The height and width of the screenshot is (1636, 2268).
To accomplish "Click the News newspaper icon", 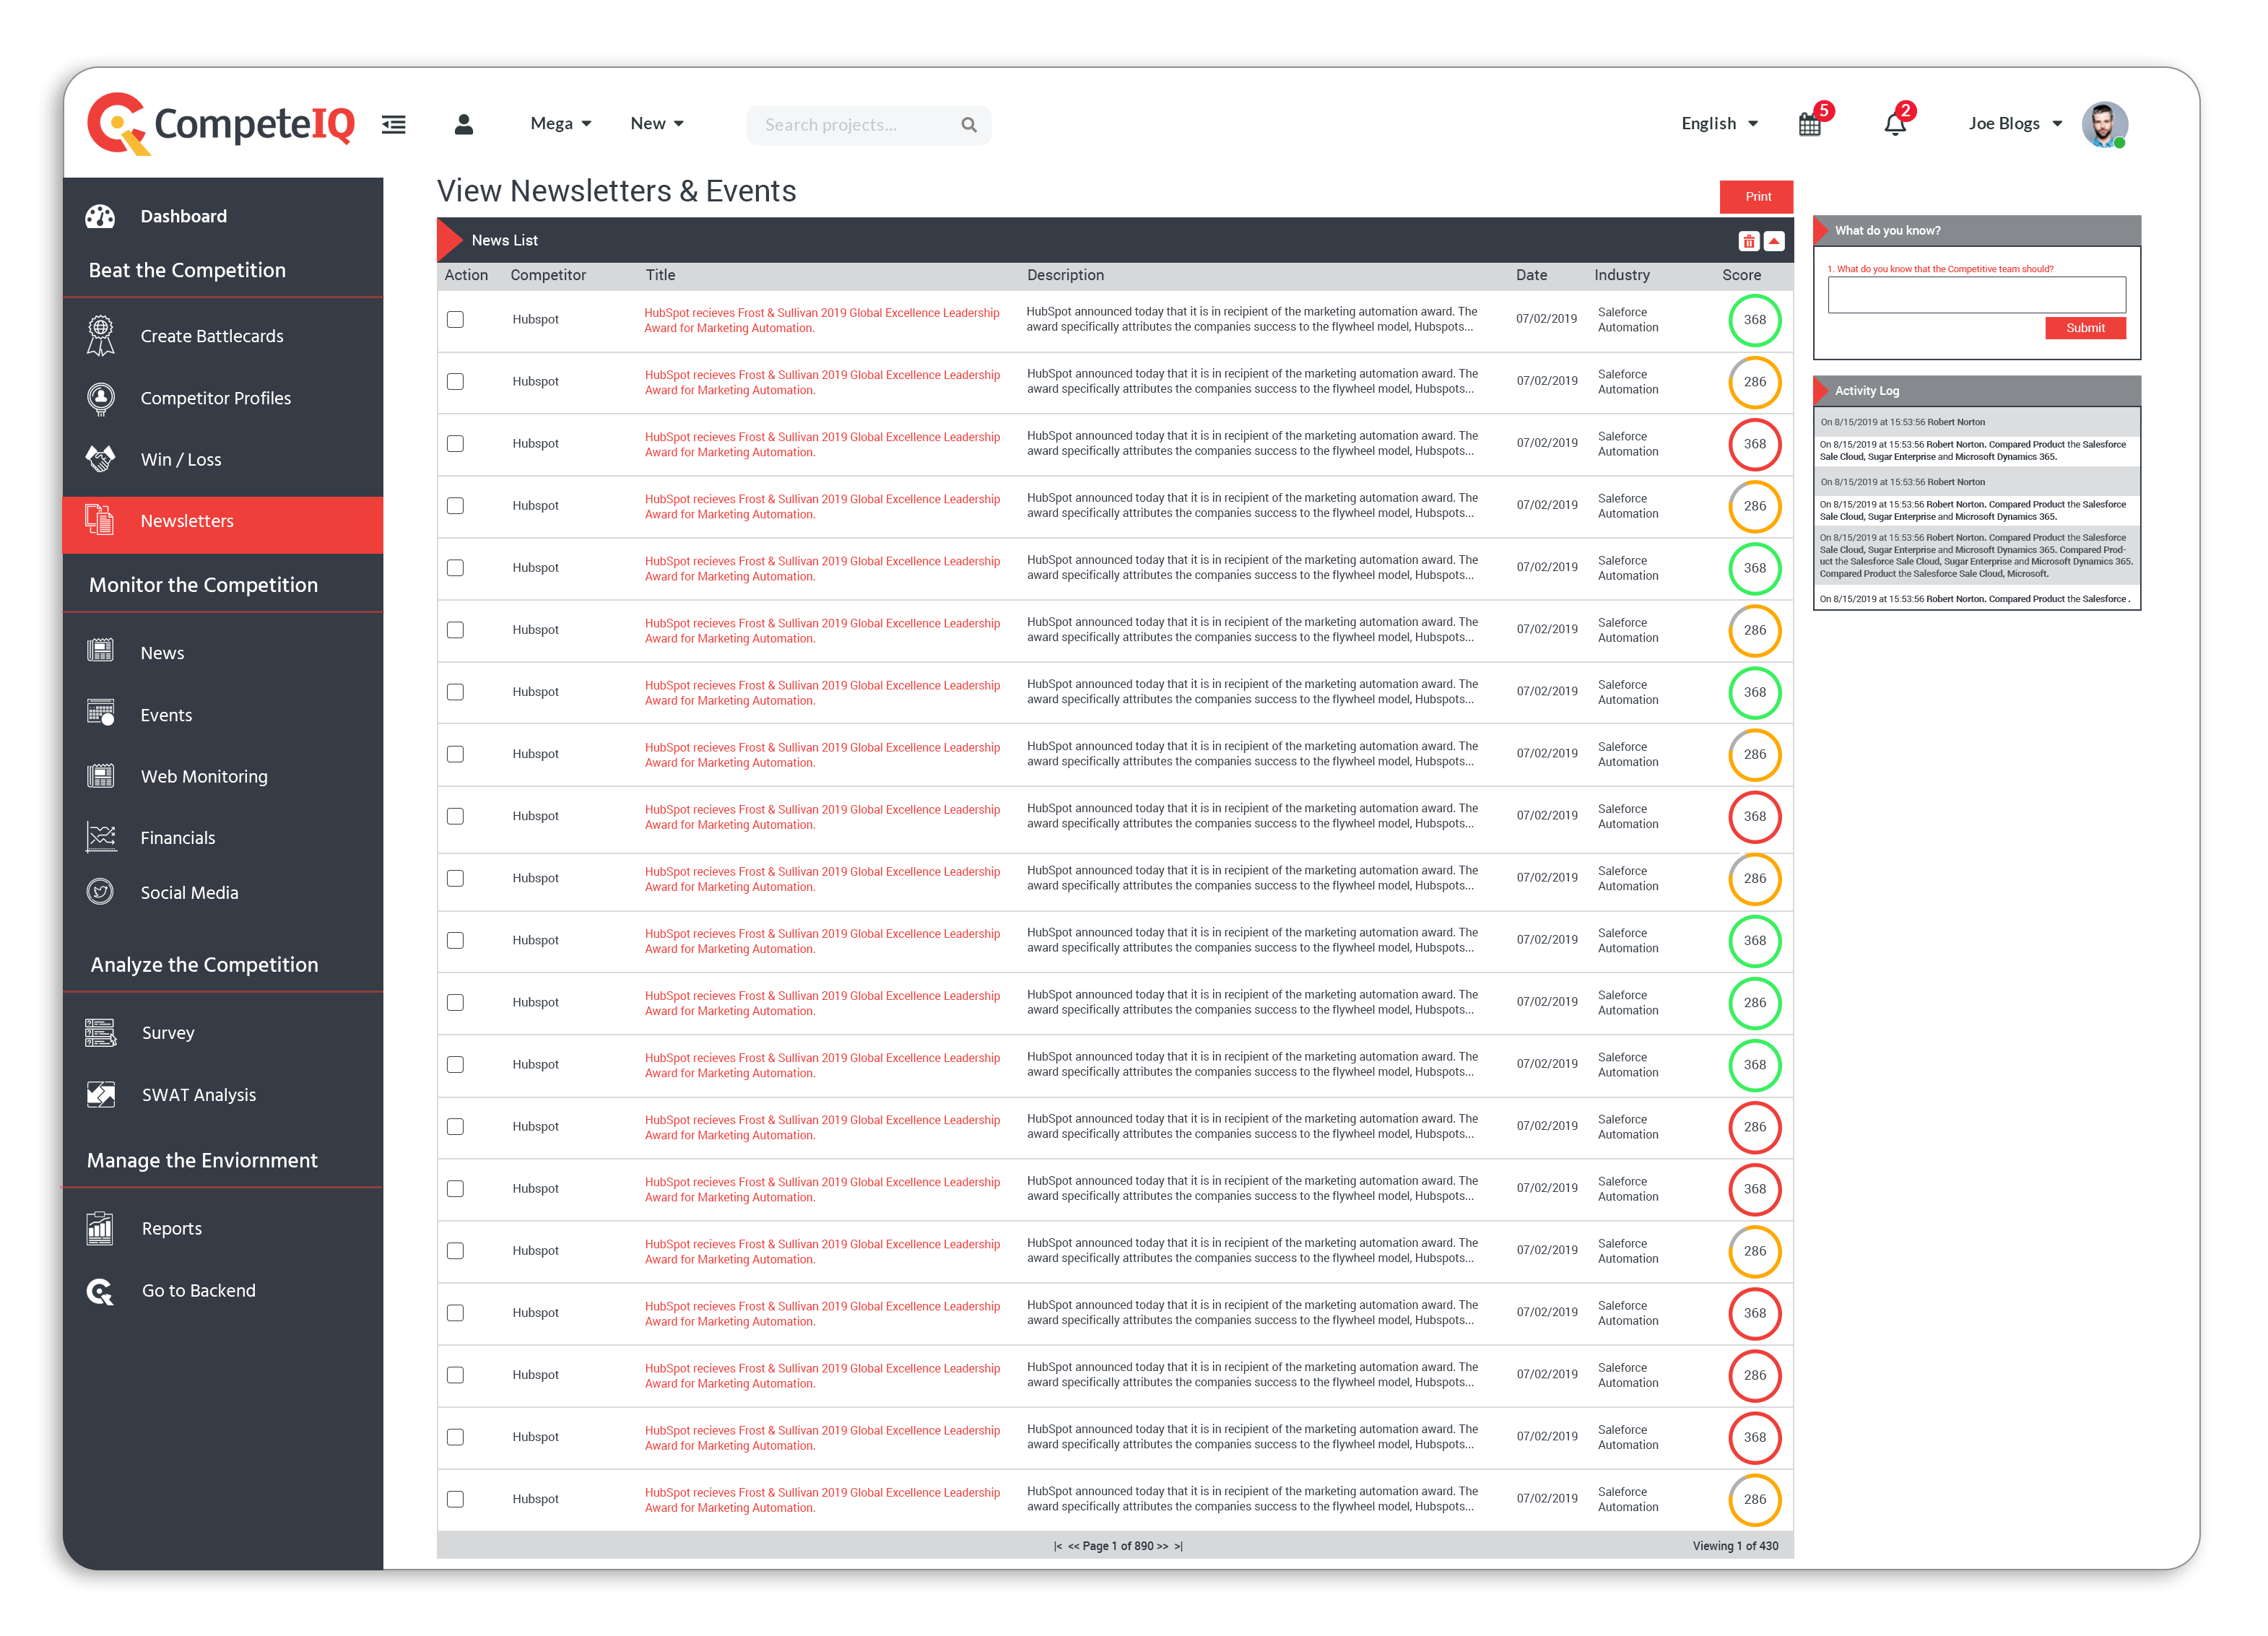I will (x=100, y=651).
